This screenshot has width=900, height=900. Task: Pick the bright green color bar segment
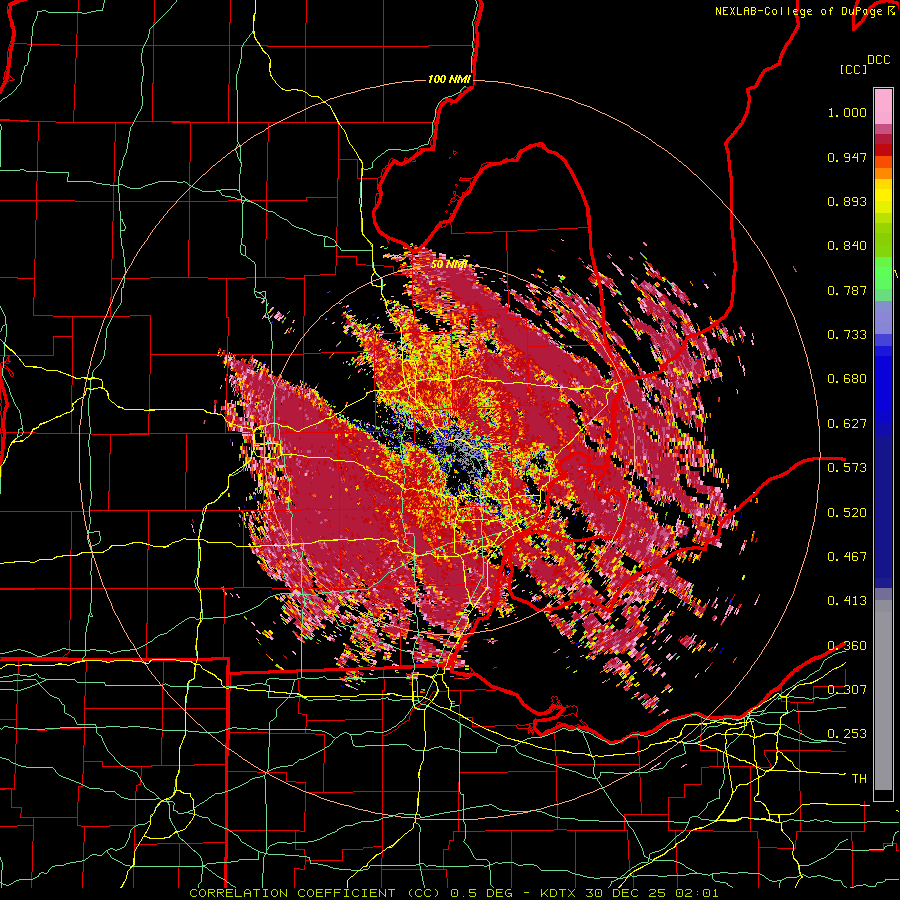883,273
